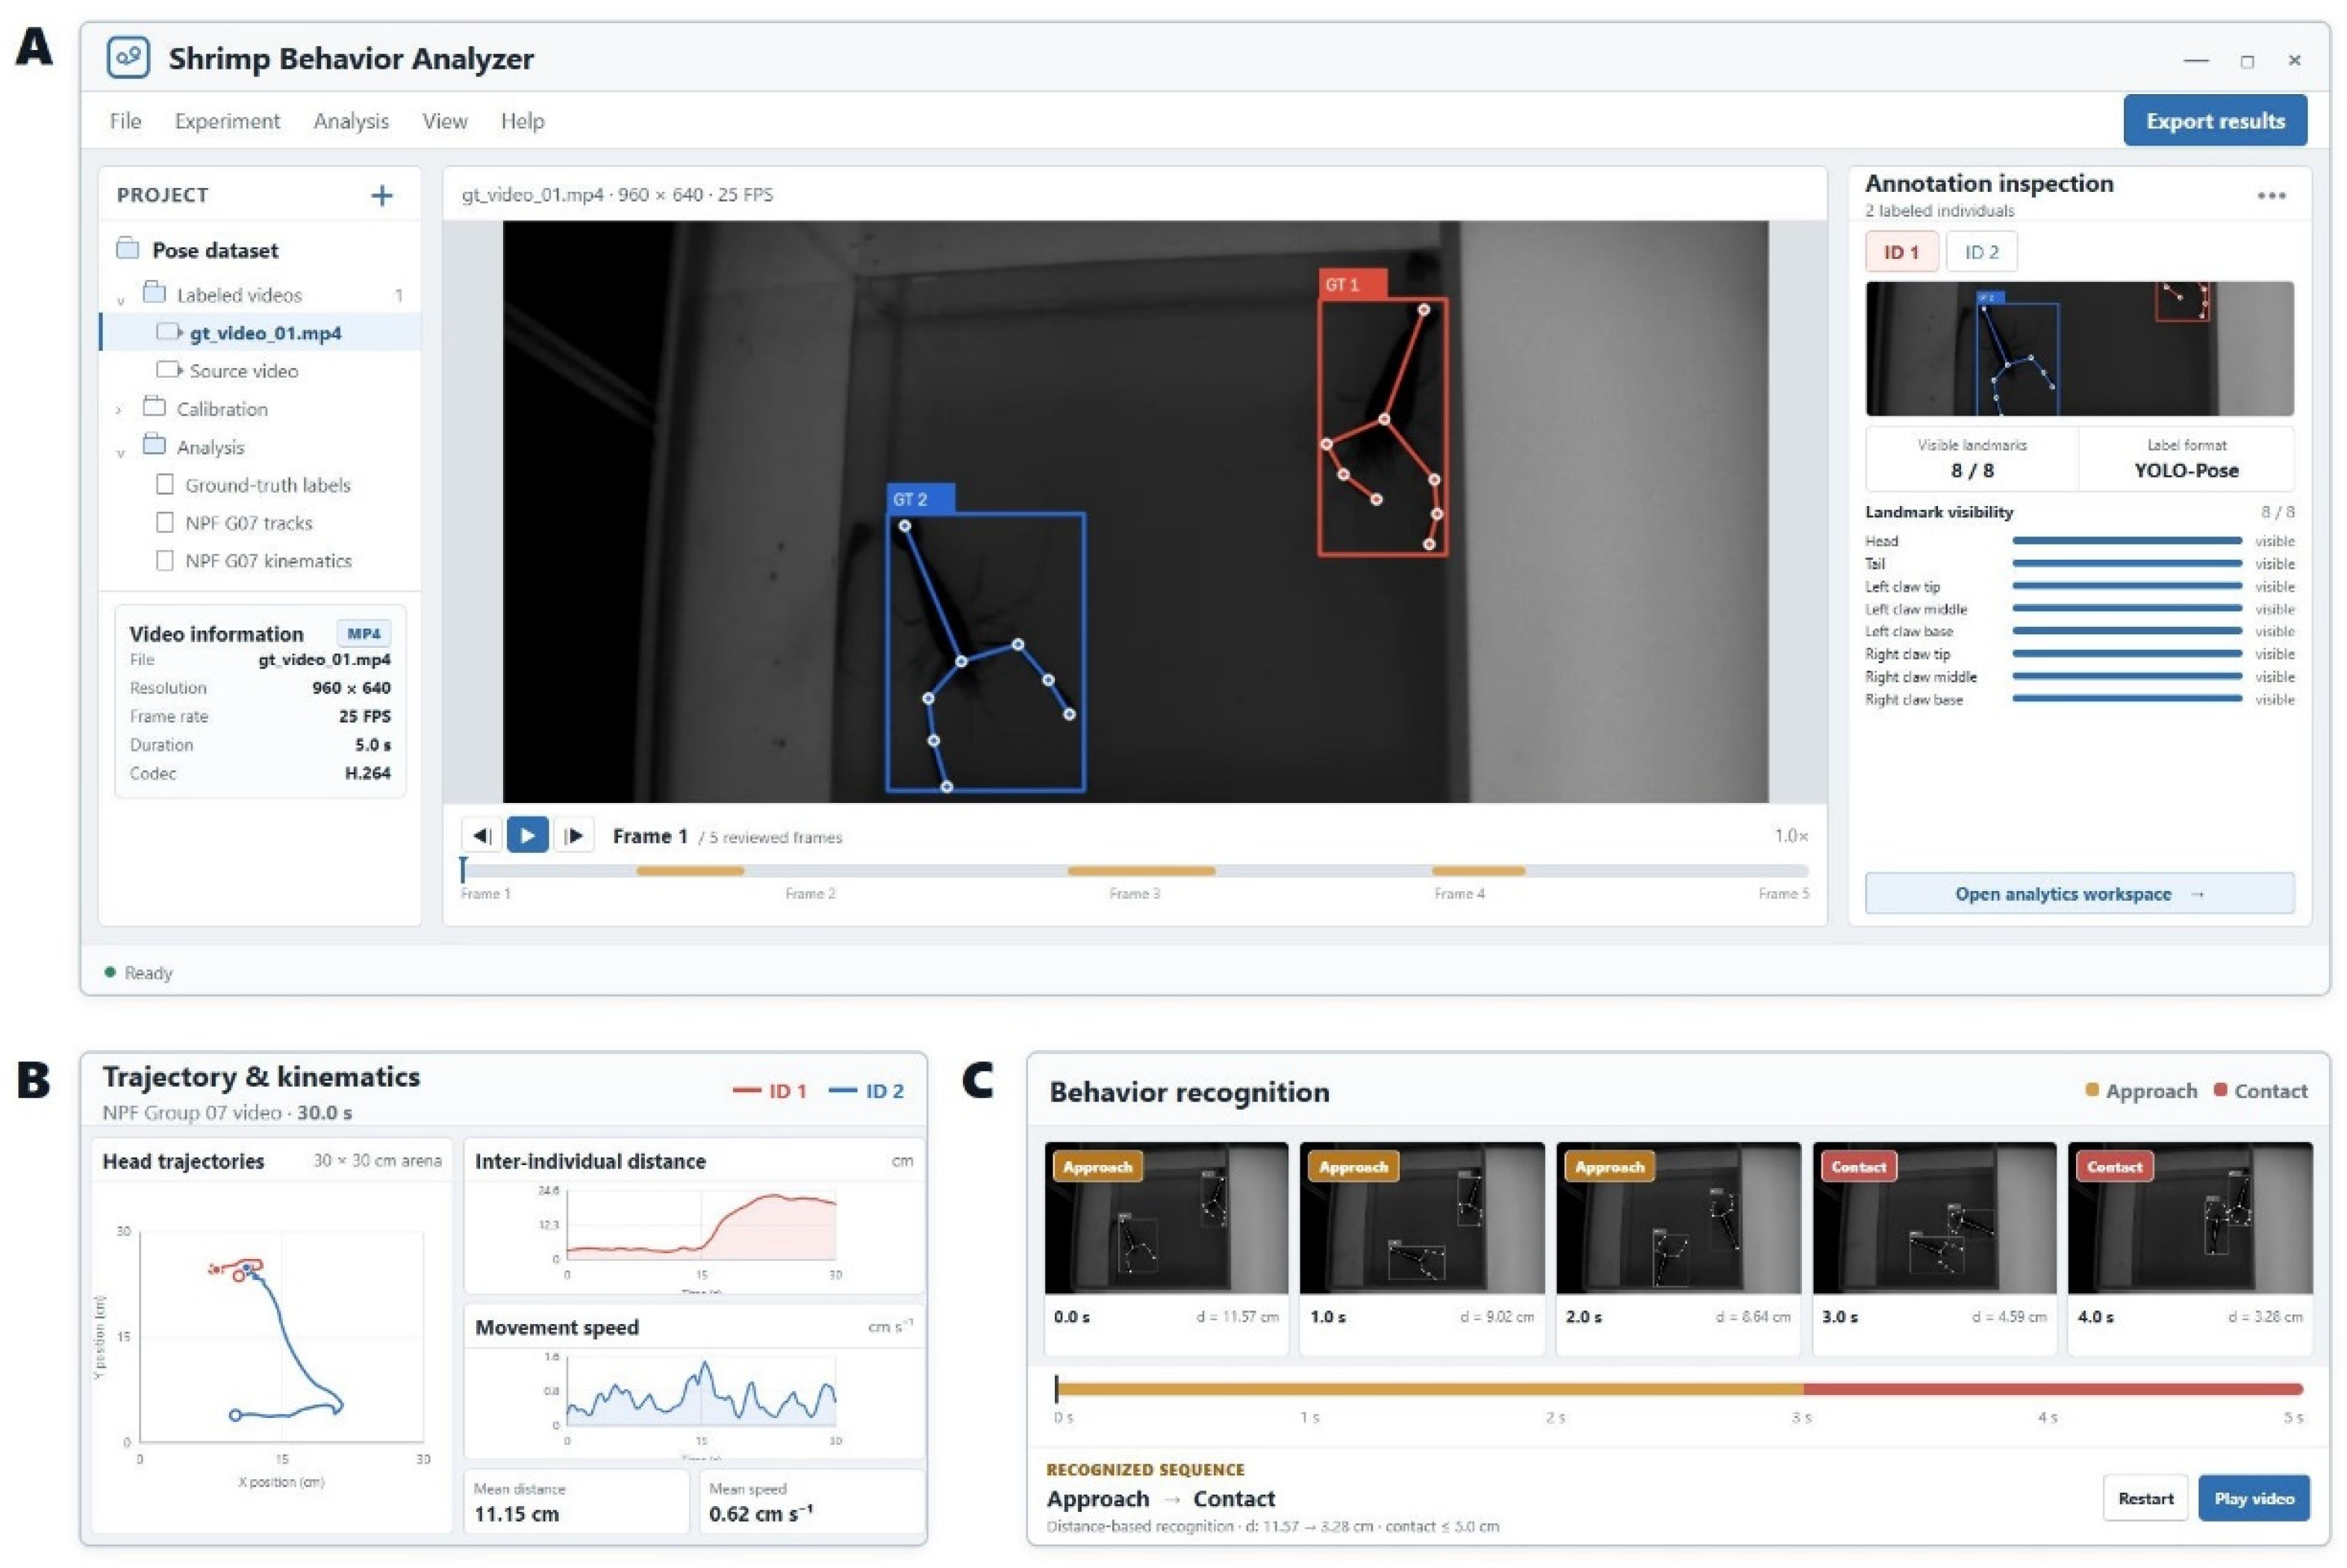Switch to the ID 2 tab
This screenshot has width=2347, height=1568.
coord(1981,252)
